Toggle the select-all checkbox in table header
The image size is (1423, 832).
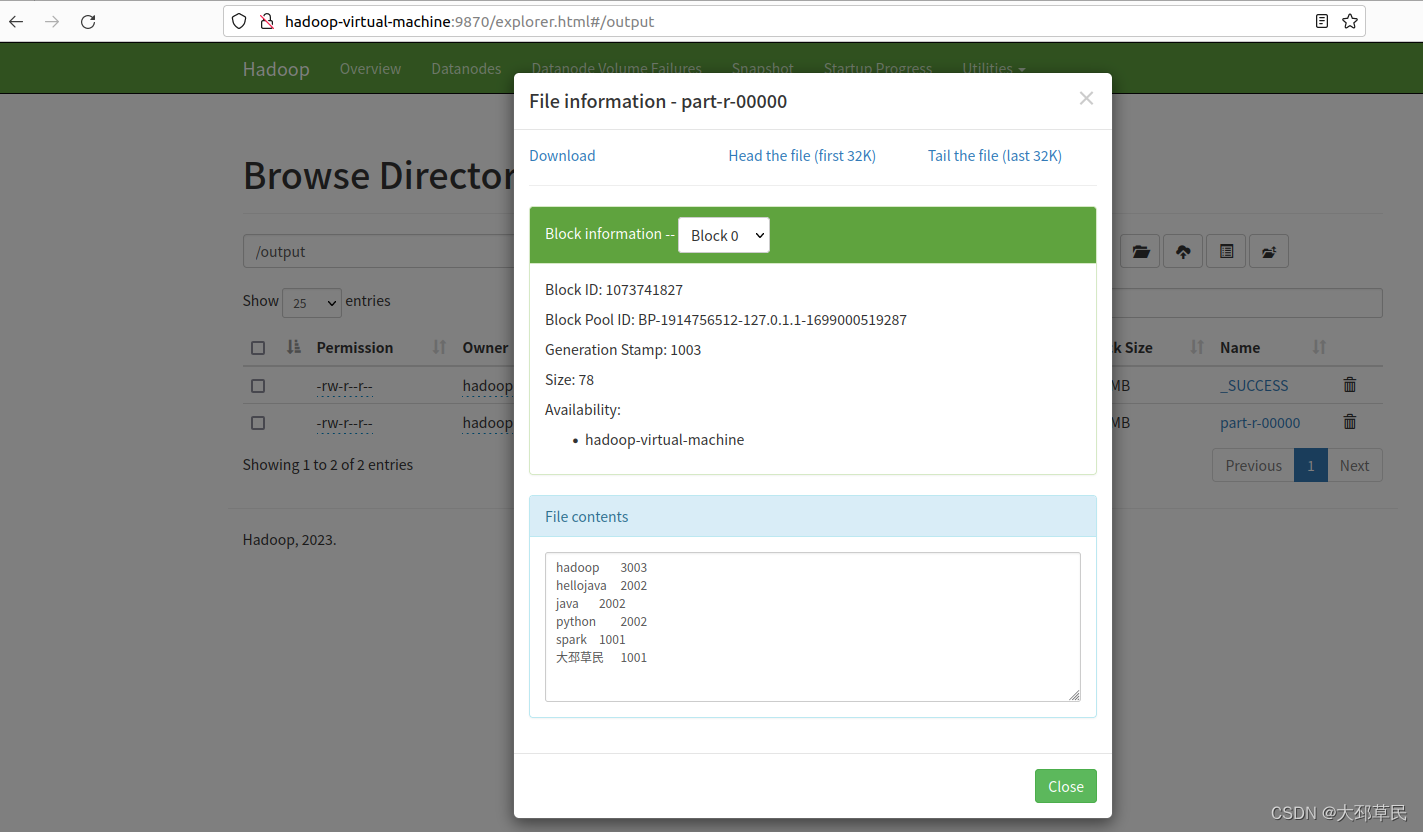pos(258,348)
